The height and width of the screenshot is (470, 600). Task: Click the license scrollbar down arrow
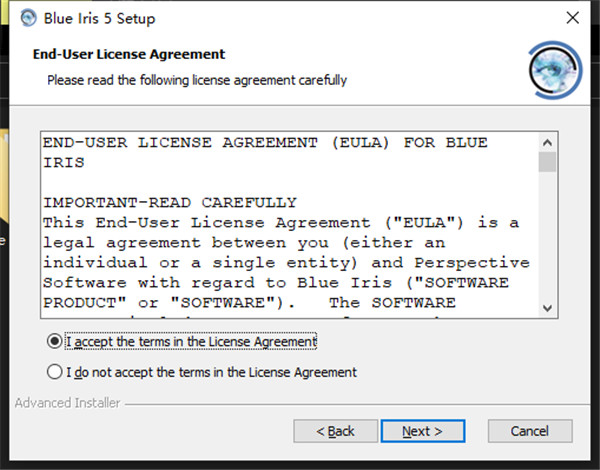tap(546, 308)
